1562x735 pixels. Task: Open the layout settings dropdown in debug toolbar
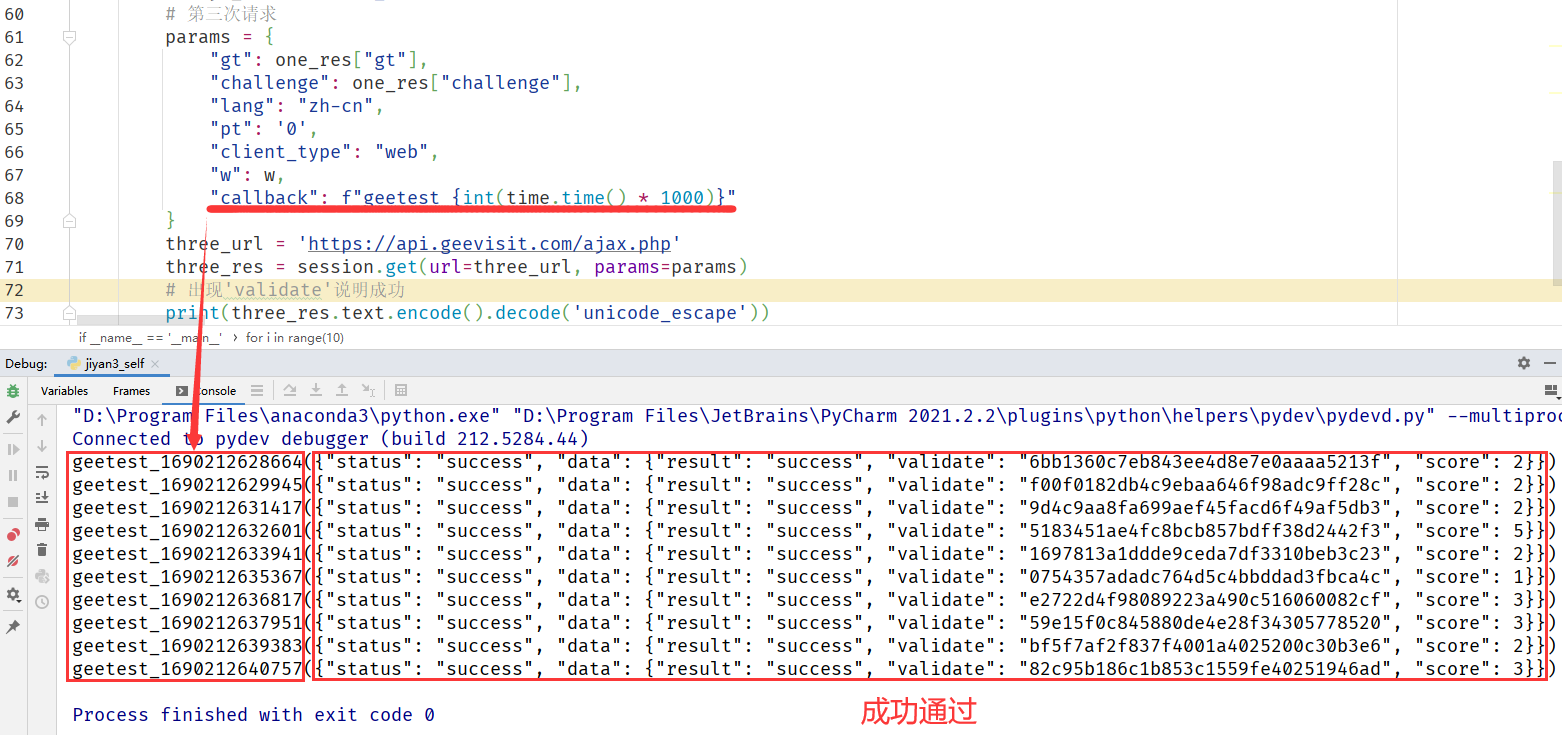1551,391
